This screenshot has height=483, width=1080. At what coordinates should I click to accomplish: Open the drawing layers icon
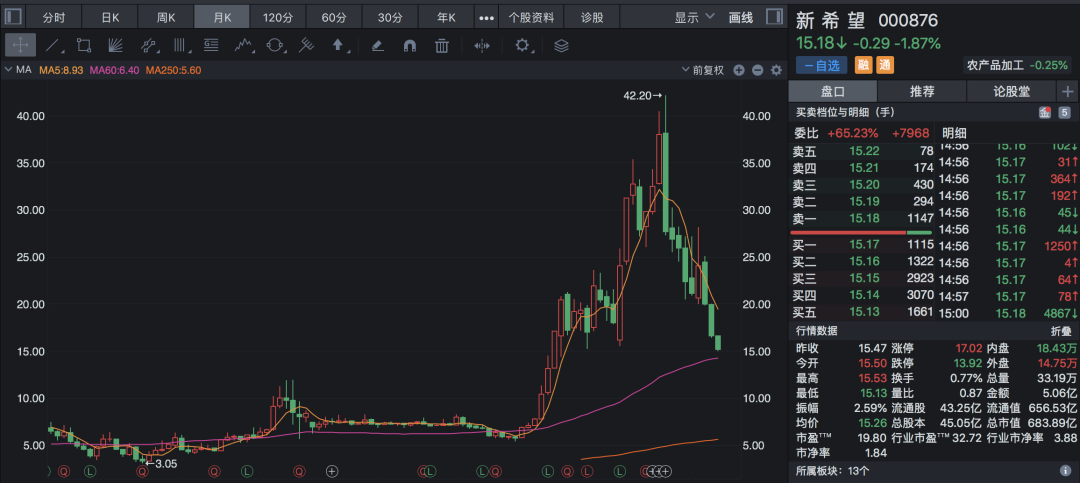pos(561,45)
